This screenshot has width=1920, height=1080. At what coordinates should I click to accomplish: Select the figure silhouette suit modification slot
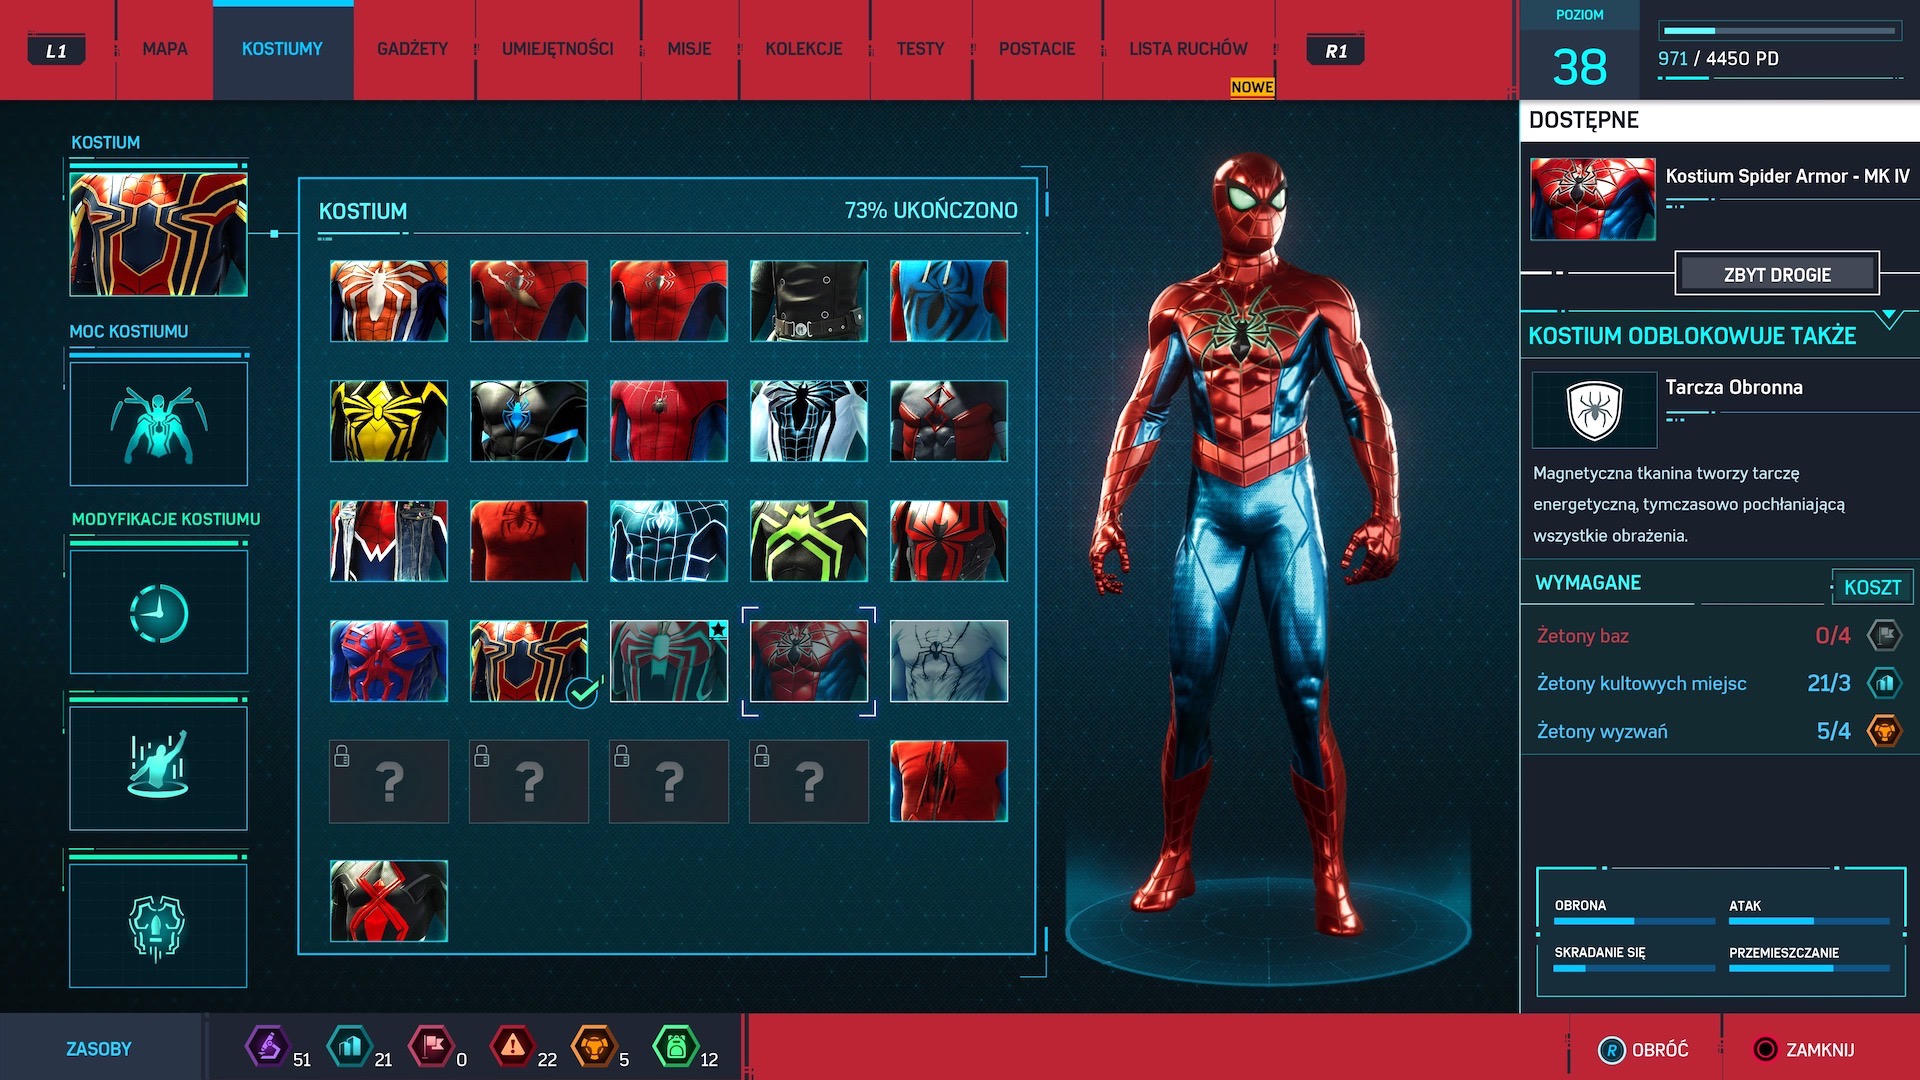tap(158, 768)
